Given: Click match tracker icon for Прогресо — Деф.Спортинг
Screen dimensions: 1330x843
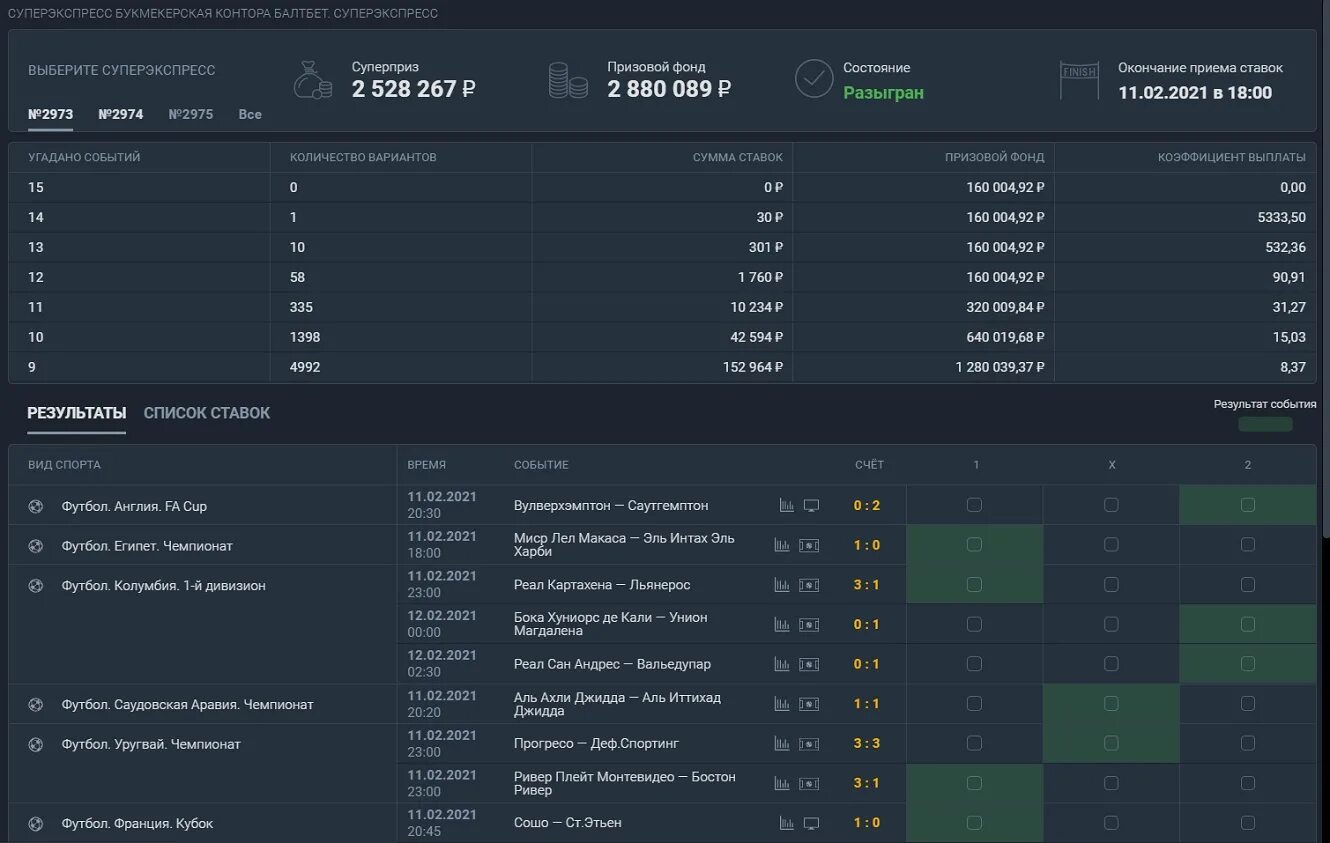Looking at the screenshot, I should click(x=809, y=744).
